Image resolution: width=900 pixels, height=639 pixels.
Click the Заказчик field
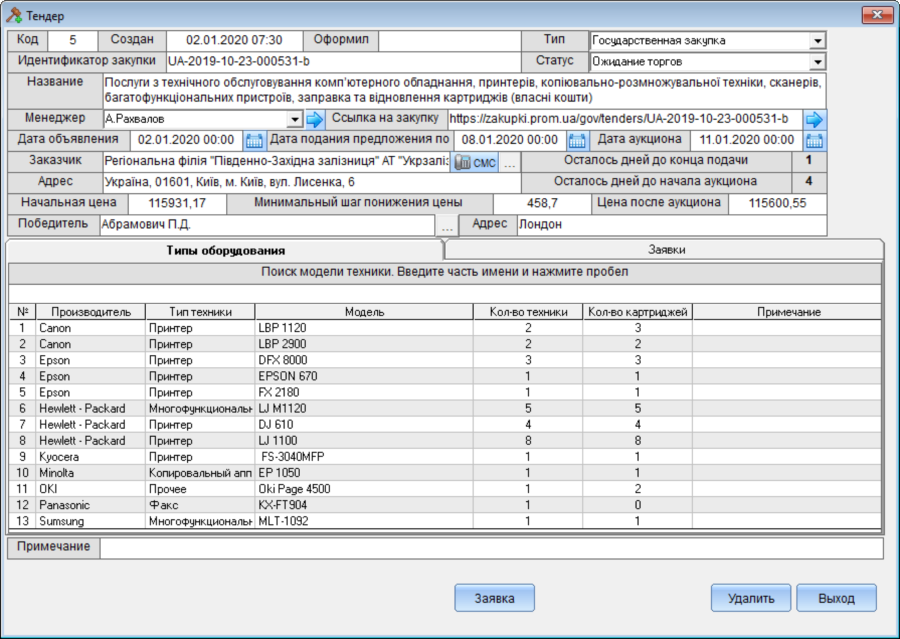[x=277, y=161]
